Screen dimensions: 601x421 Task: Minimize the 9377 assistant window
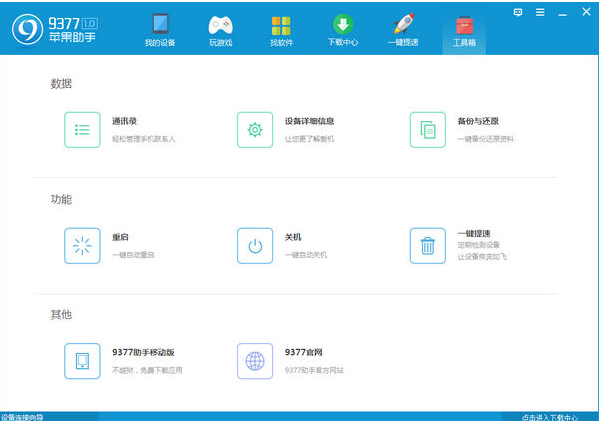(563, 15)
